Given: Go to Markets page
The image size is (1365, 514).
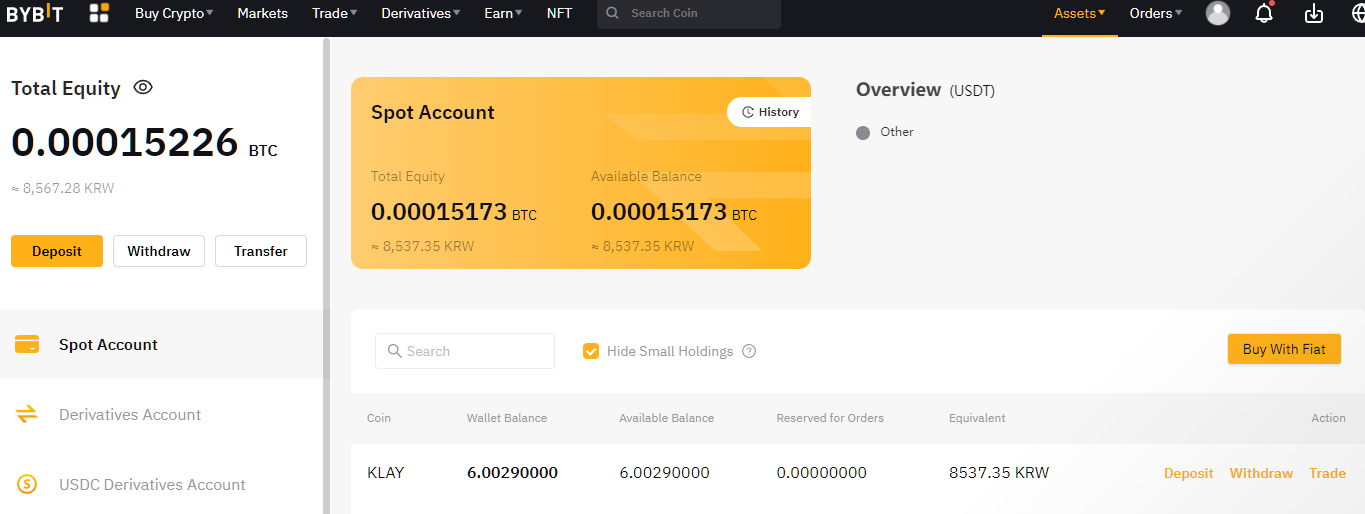Looking at the screenshot, I should pos(262,13).
